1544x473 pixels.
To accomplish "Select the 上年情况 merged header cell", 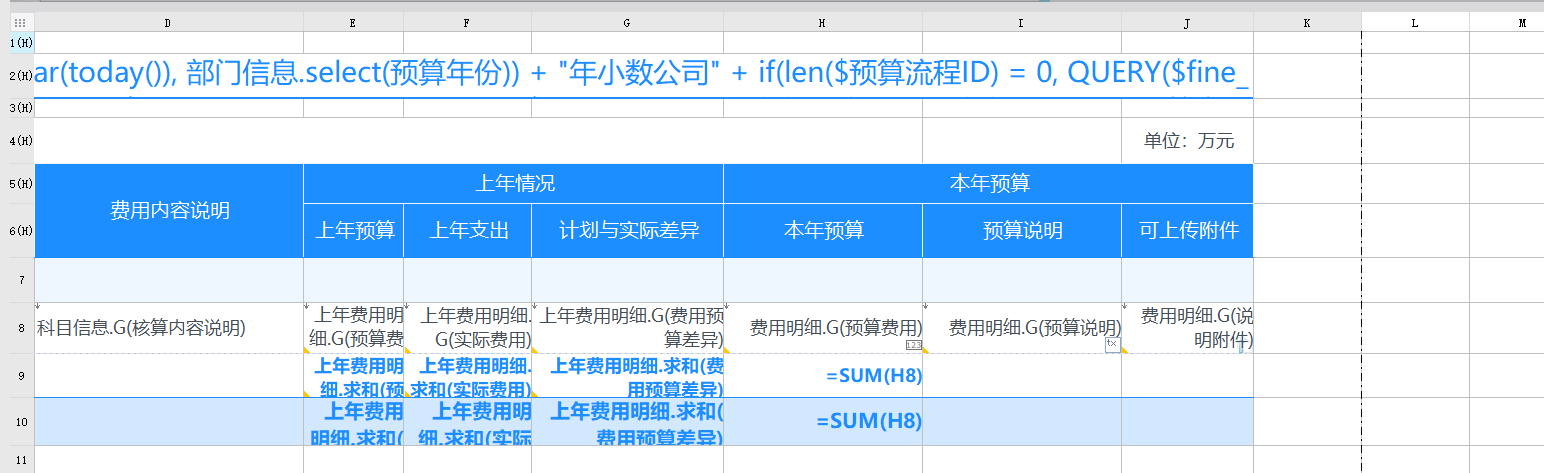I will pyautogui.click(x=514, y=184).
